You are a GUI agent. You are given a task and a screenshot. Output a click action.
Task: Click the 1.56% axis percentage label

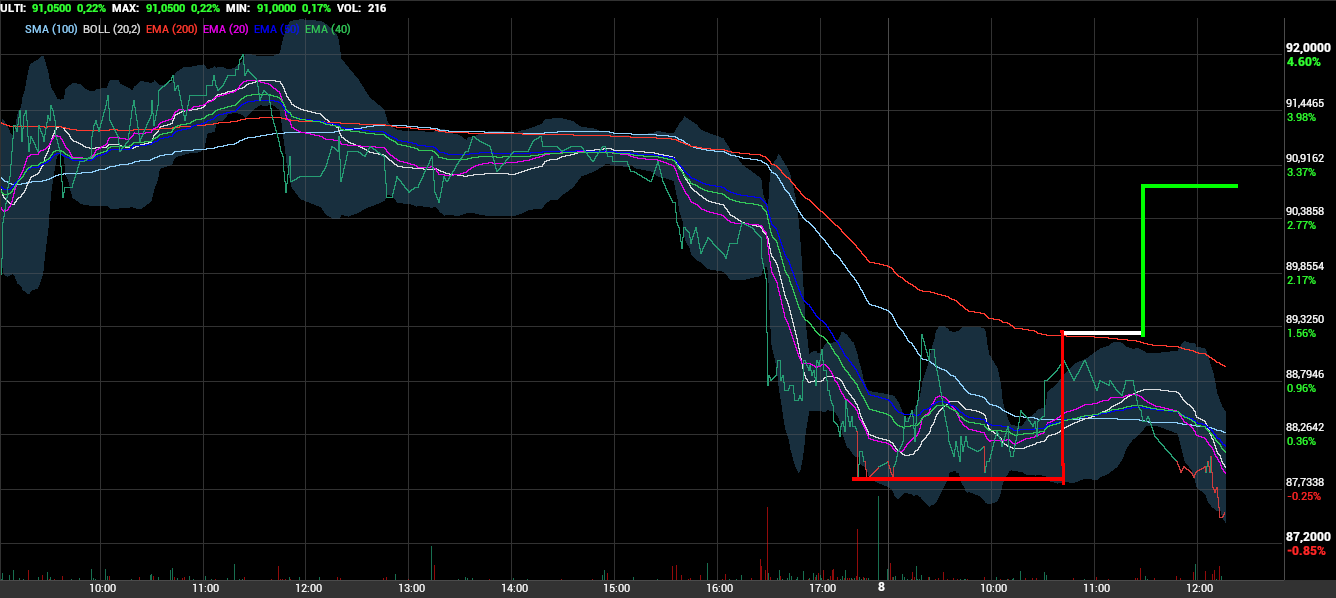coord(1302,333)
